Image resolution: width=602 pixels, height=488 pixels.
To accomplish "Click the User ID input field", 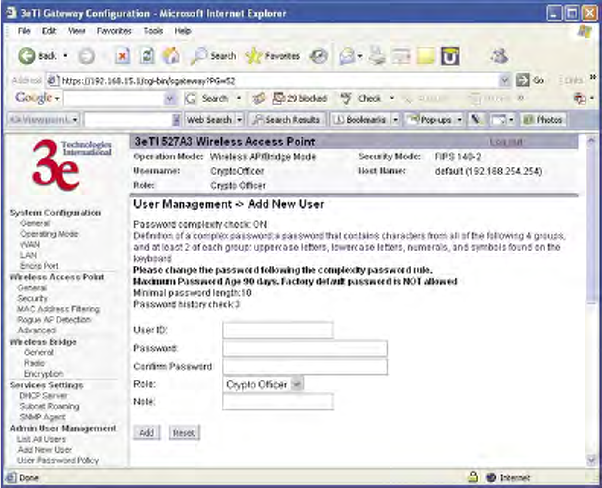I will pos(278,330).
